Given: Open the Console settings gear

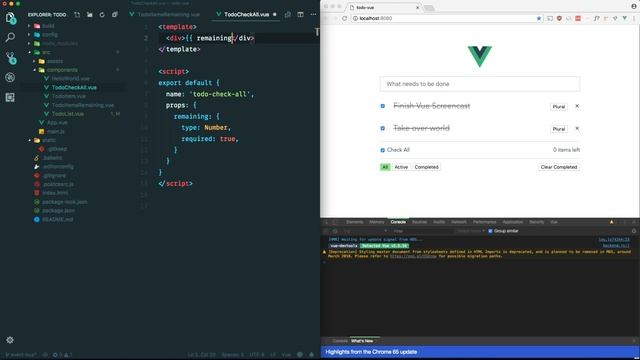Looking at the screenshot, I should click(x=634, y=231).
